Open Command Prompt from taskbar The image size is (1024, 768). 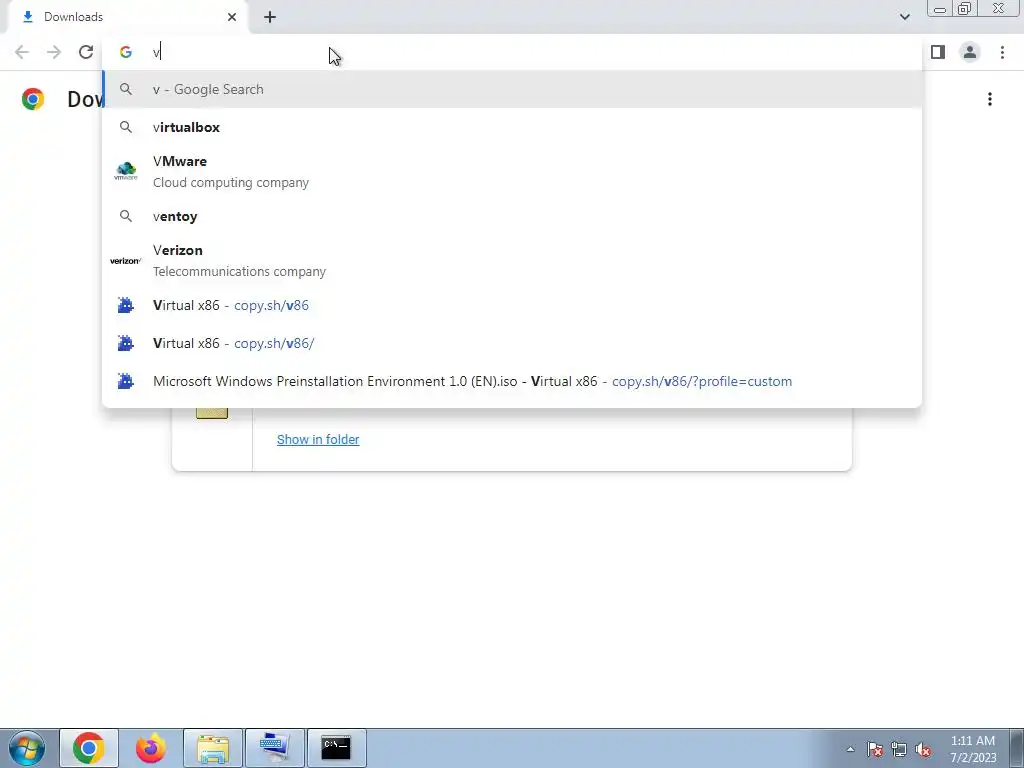point(336,748)
